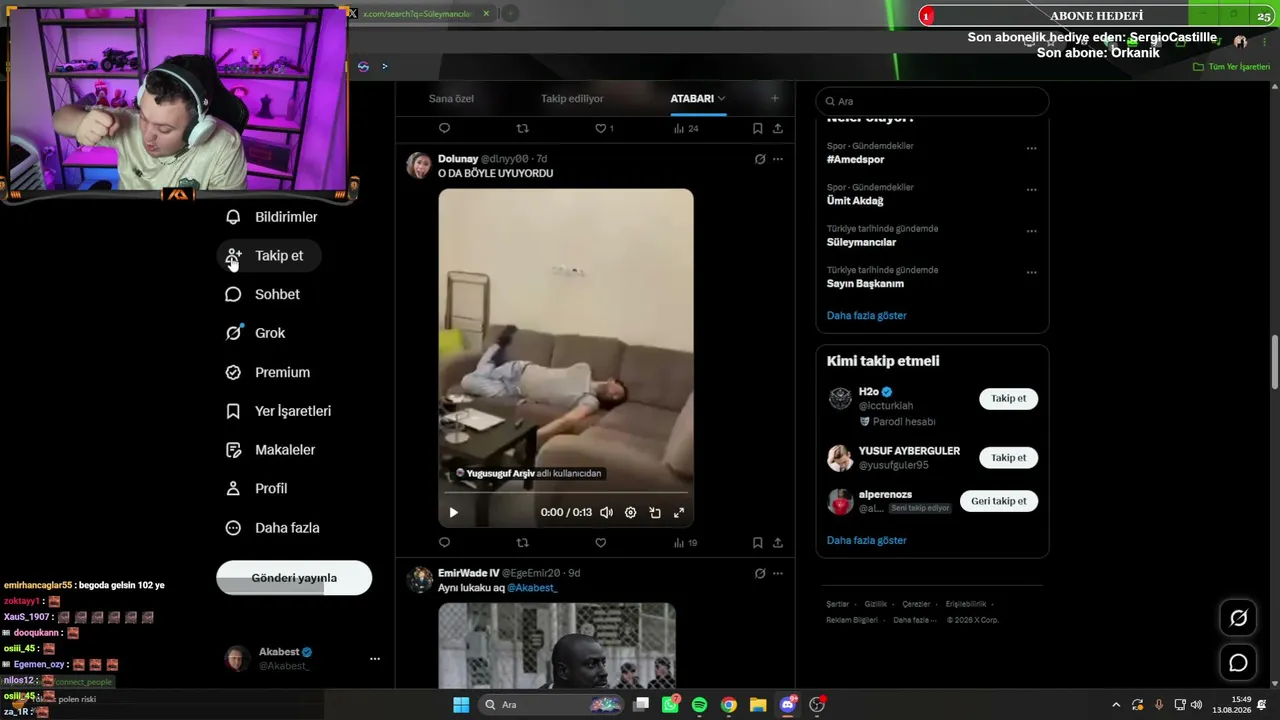
Task: Open floating messages chat button
Action: tap(1238, 663)
